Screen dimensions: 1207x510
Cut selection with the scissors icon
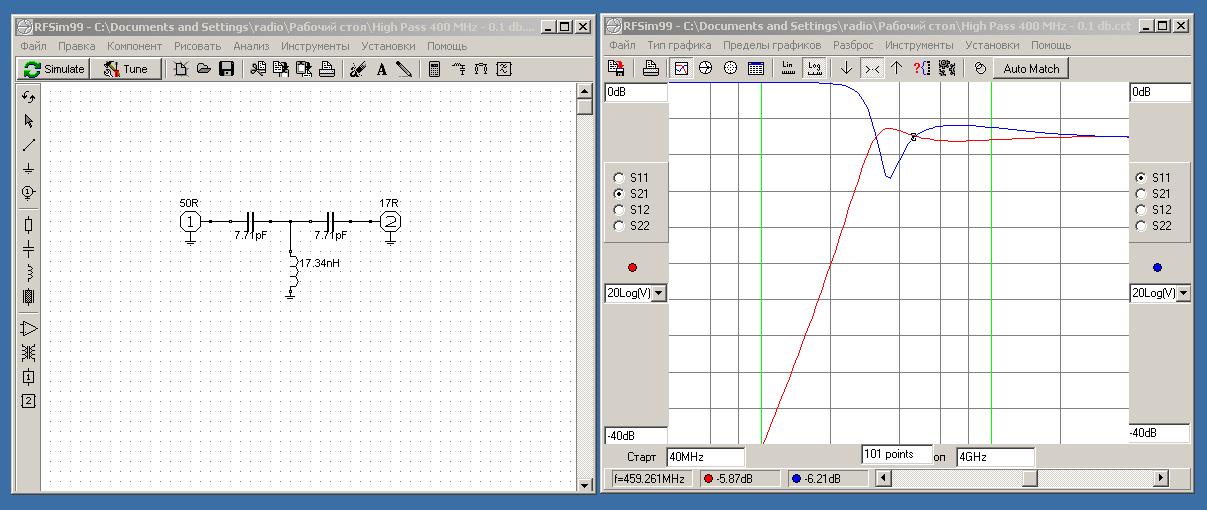point(258,69)
